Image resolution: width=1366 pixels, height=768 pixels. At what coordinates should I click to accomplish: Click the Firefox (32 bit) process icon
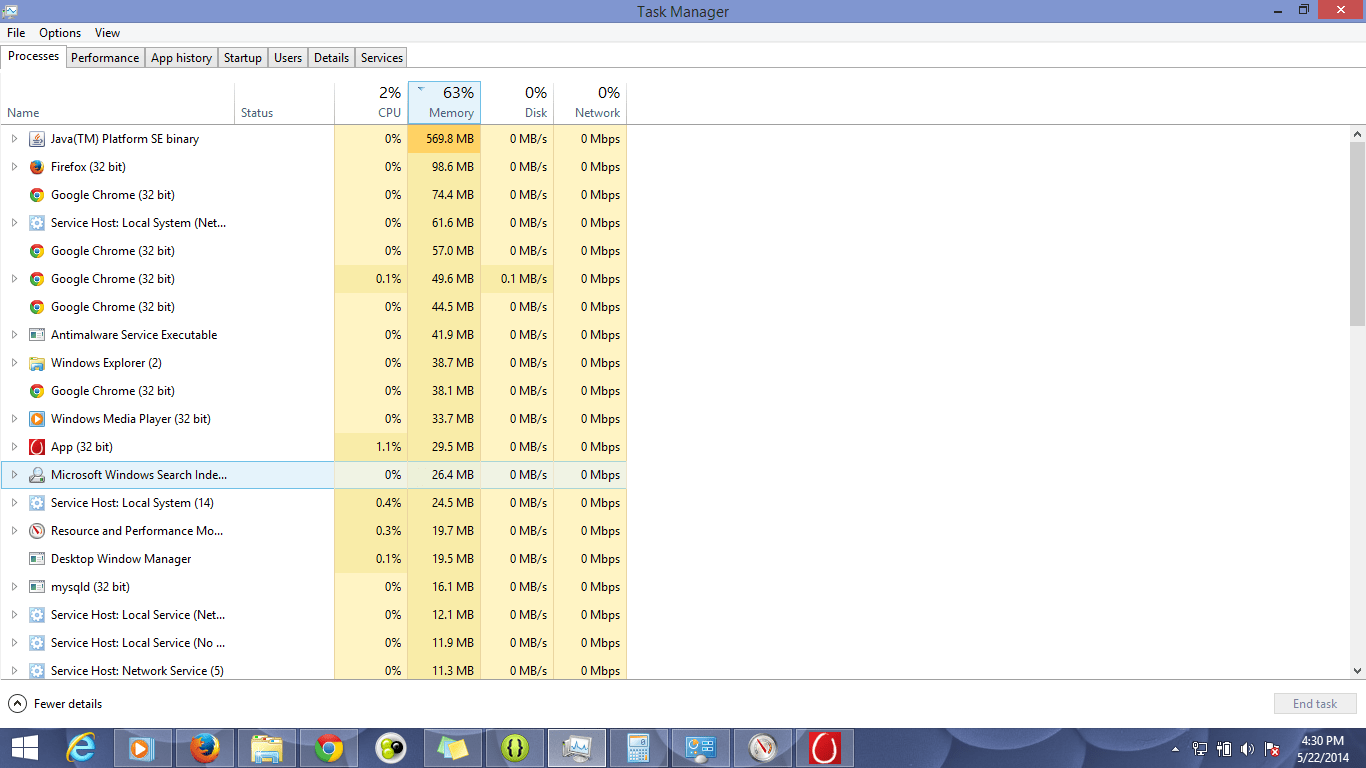coord(37,167)
